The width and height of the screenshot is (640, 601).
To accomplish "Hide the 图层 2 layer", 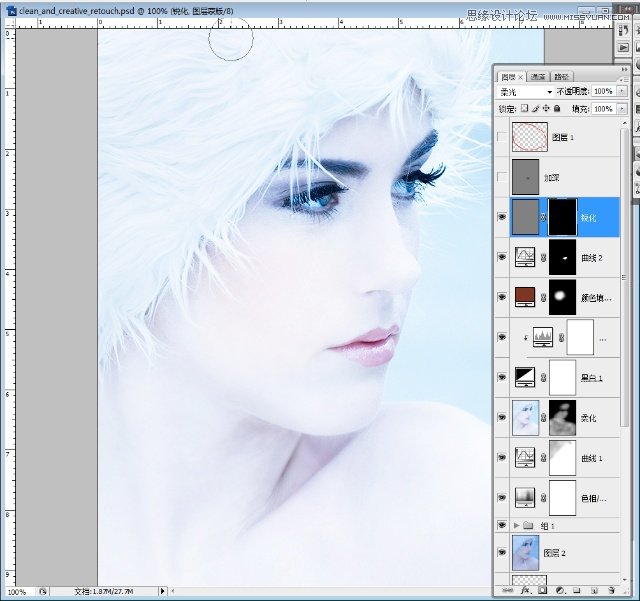I will pyautogui.click(x=502, y=552).
